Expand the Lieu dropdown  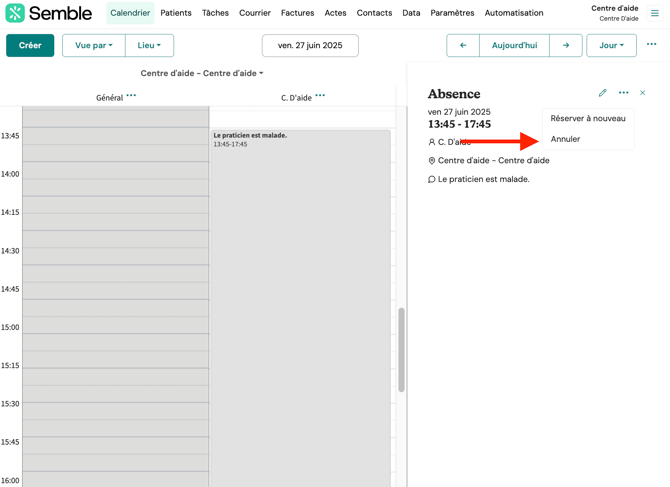pos(149,45)
